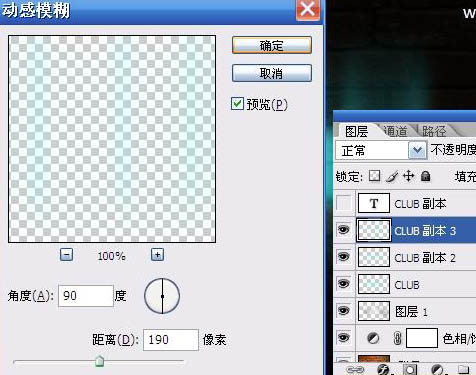476x375 pixels.
Task: Close the 动感模糊 dialog
Action: (307, 9)
